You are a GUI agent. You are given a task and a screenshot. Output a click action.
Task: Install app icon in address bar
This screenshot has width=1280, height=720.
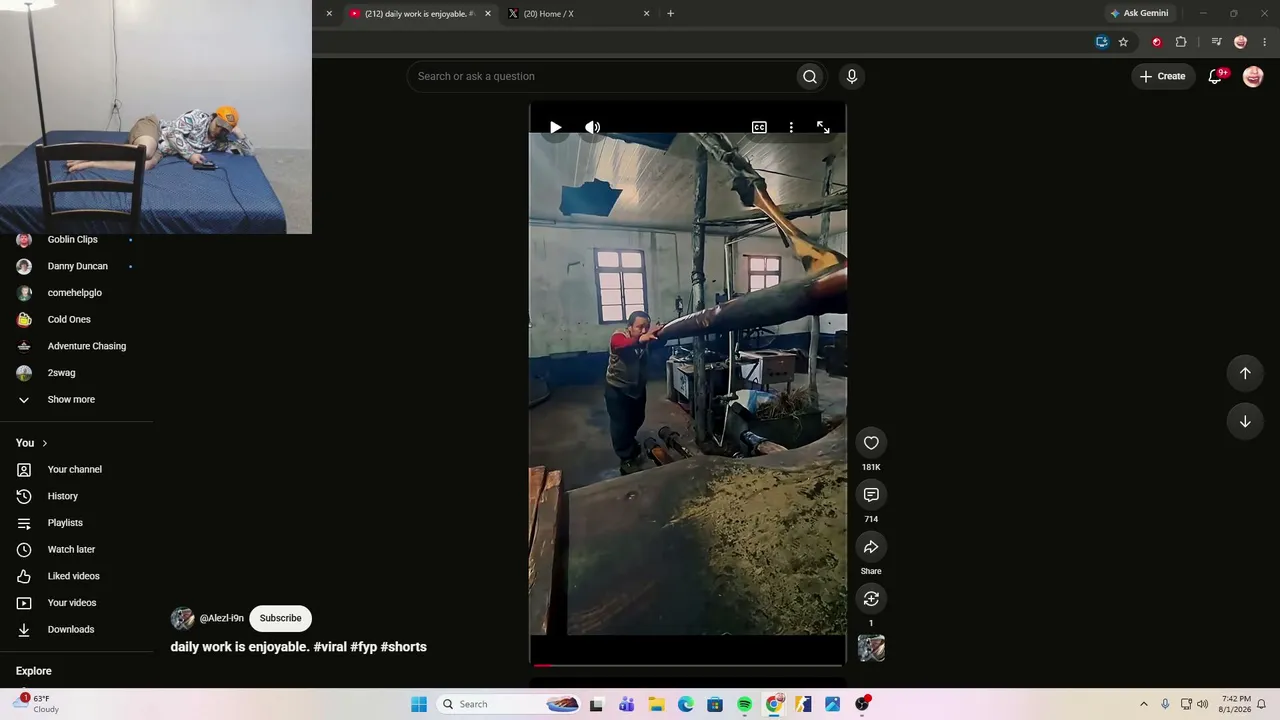point(1101,42)
